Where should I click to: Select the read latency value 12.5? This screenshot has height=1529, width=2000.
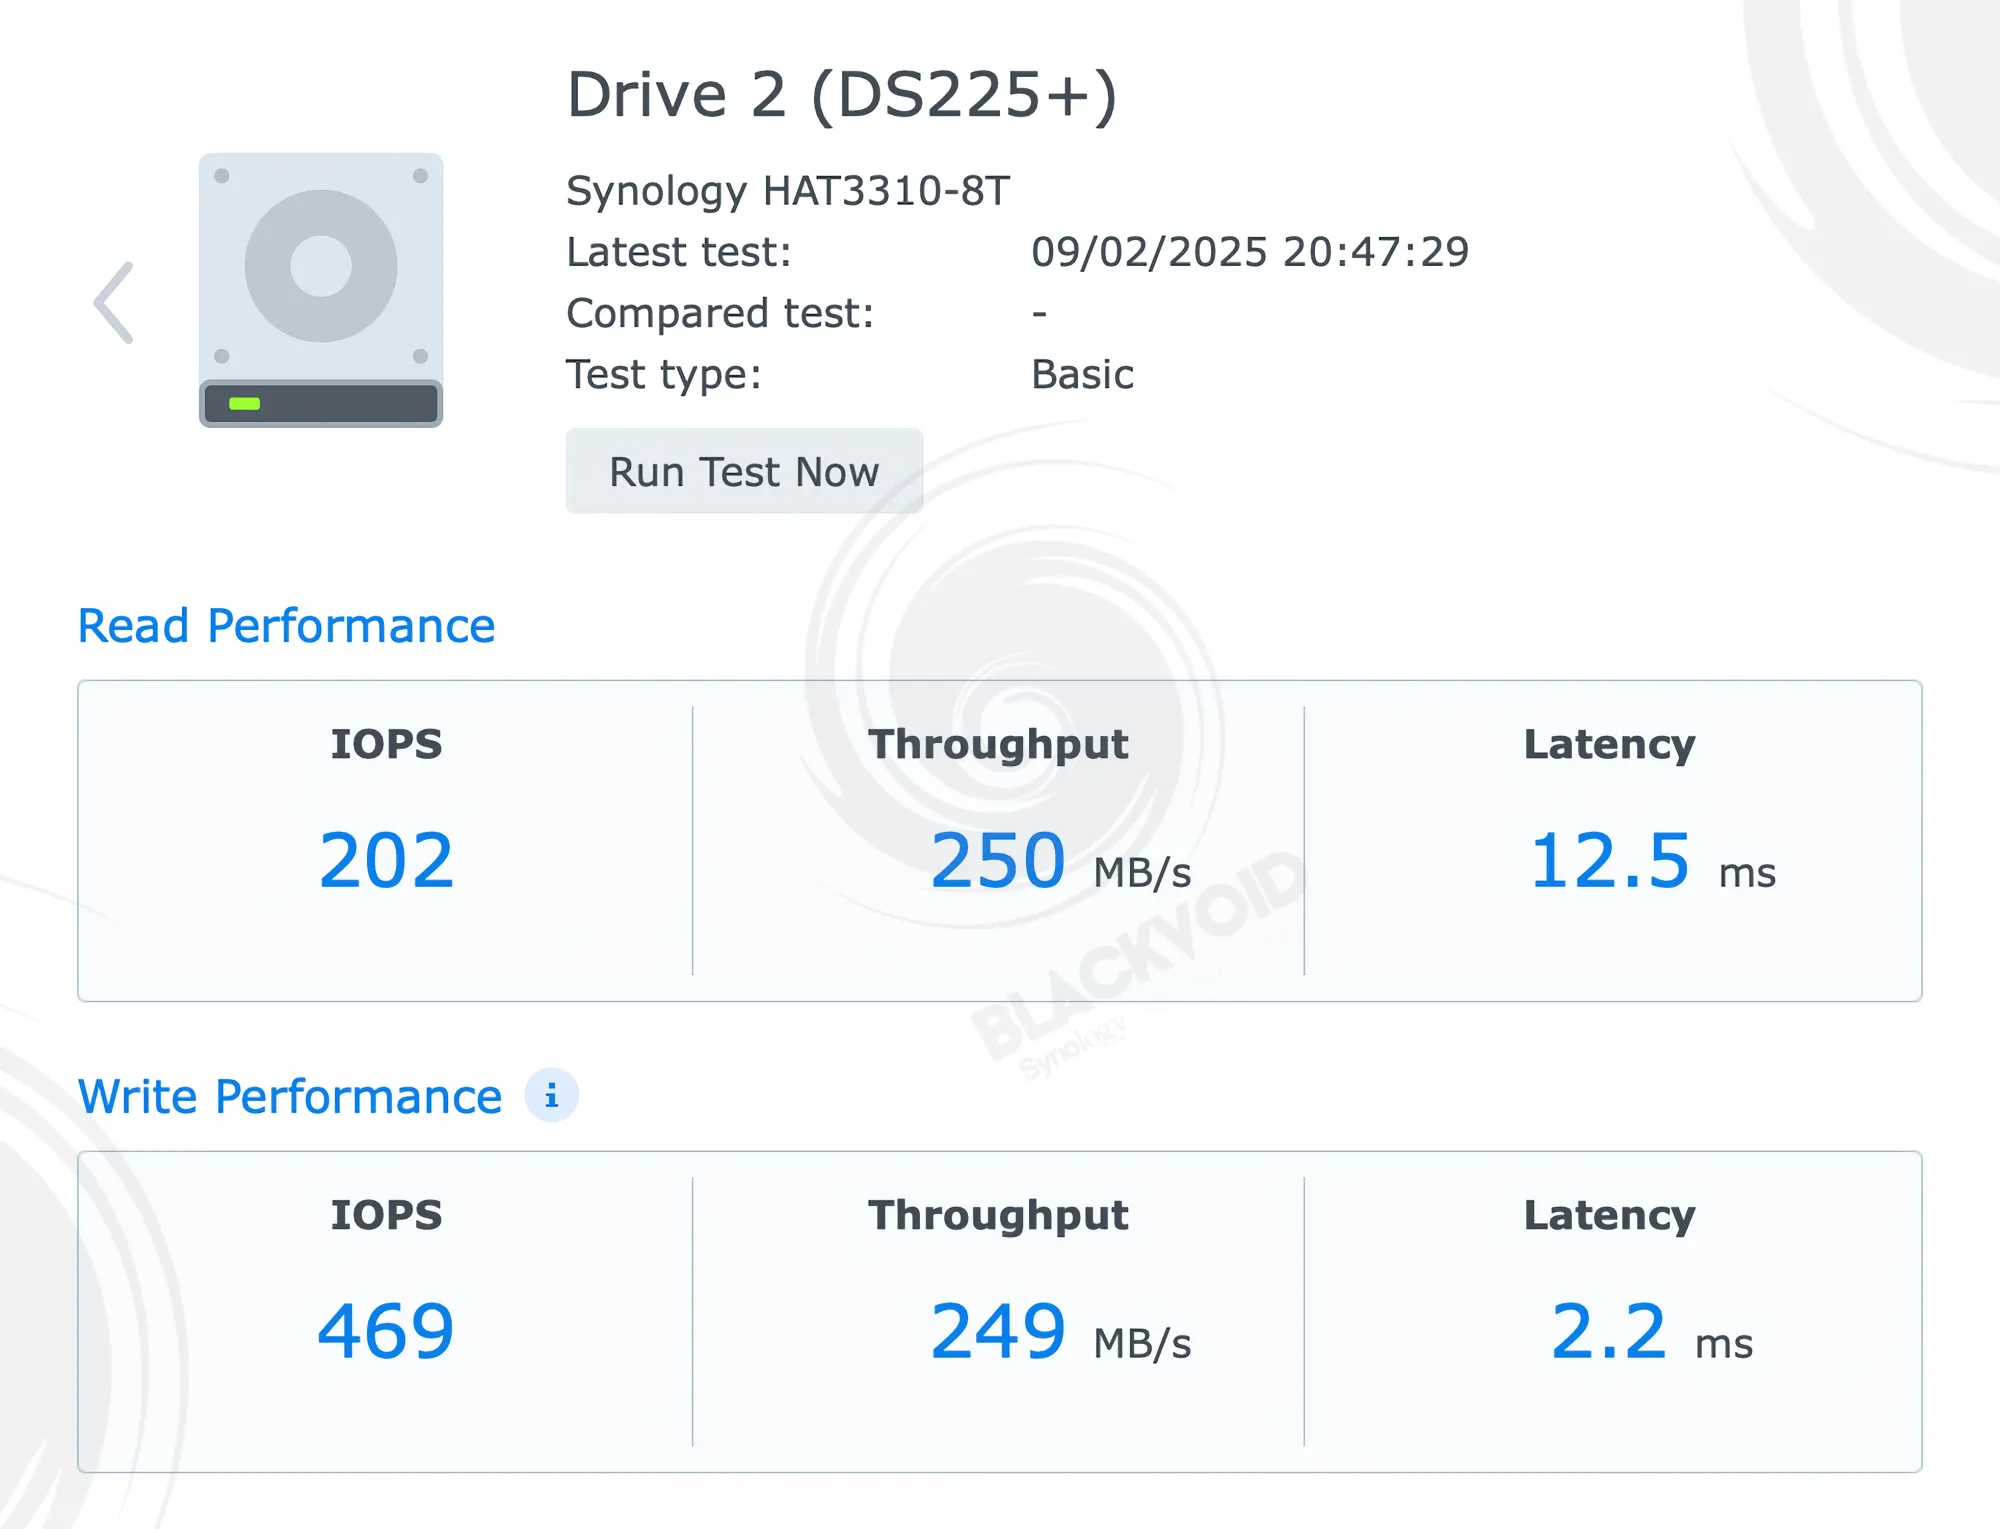click(1610, 861)
